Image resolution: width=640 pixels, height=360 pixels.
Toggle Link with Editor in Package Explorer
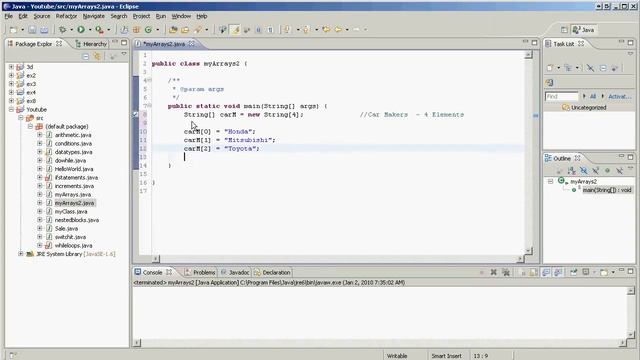pos(97,56)
